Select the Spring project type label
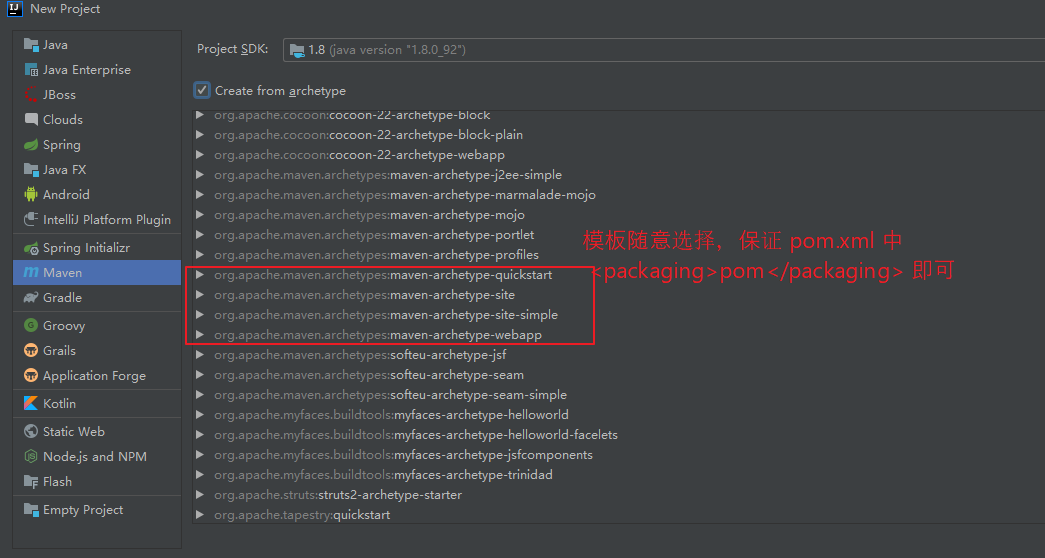Image resolution: width=1045 pixels, height=558 pixels. [x=62, y=145]
